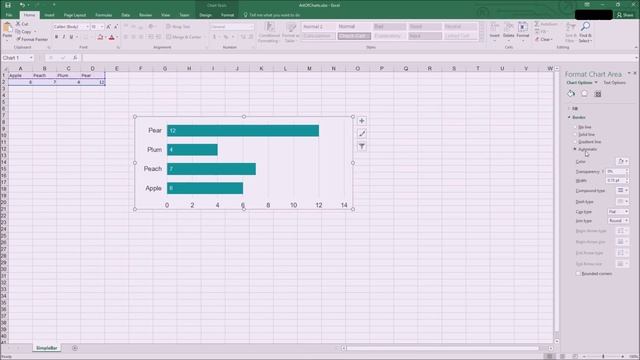This screenshot has height=360, width=640.
Task: Click the Pear bar in chart
Action: (243, 131)
